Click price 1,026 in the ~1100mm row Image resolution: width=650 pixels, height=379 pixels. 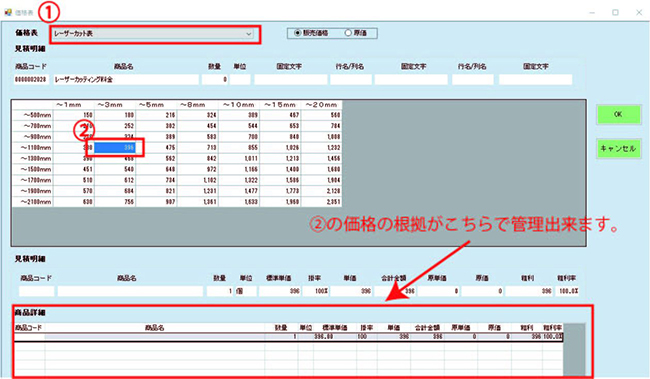280,148
